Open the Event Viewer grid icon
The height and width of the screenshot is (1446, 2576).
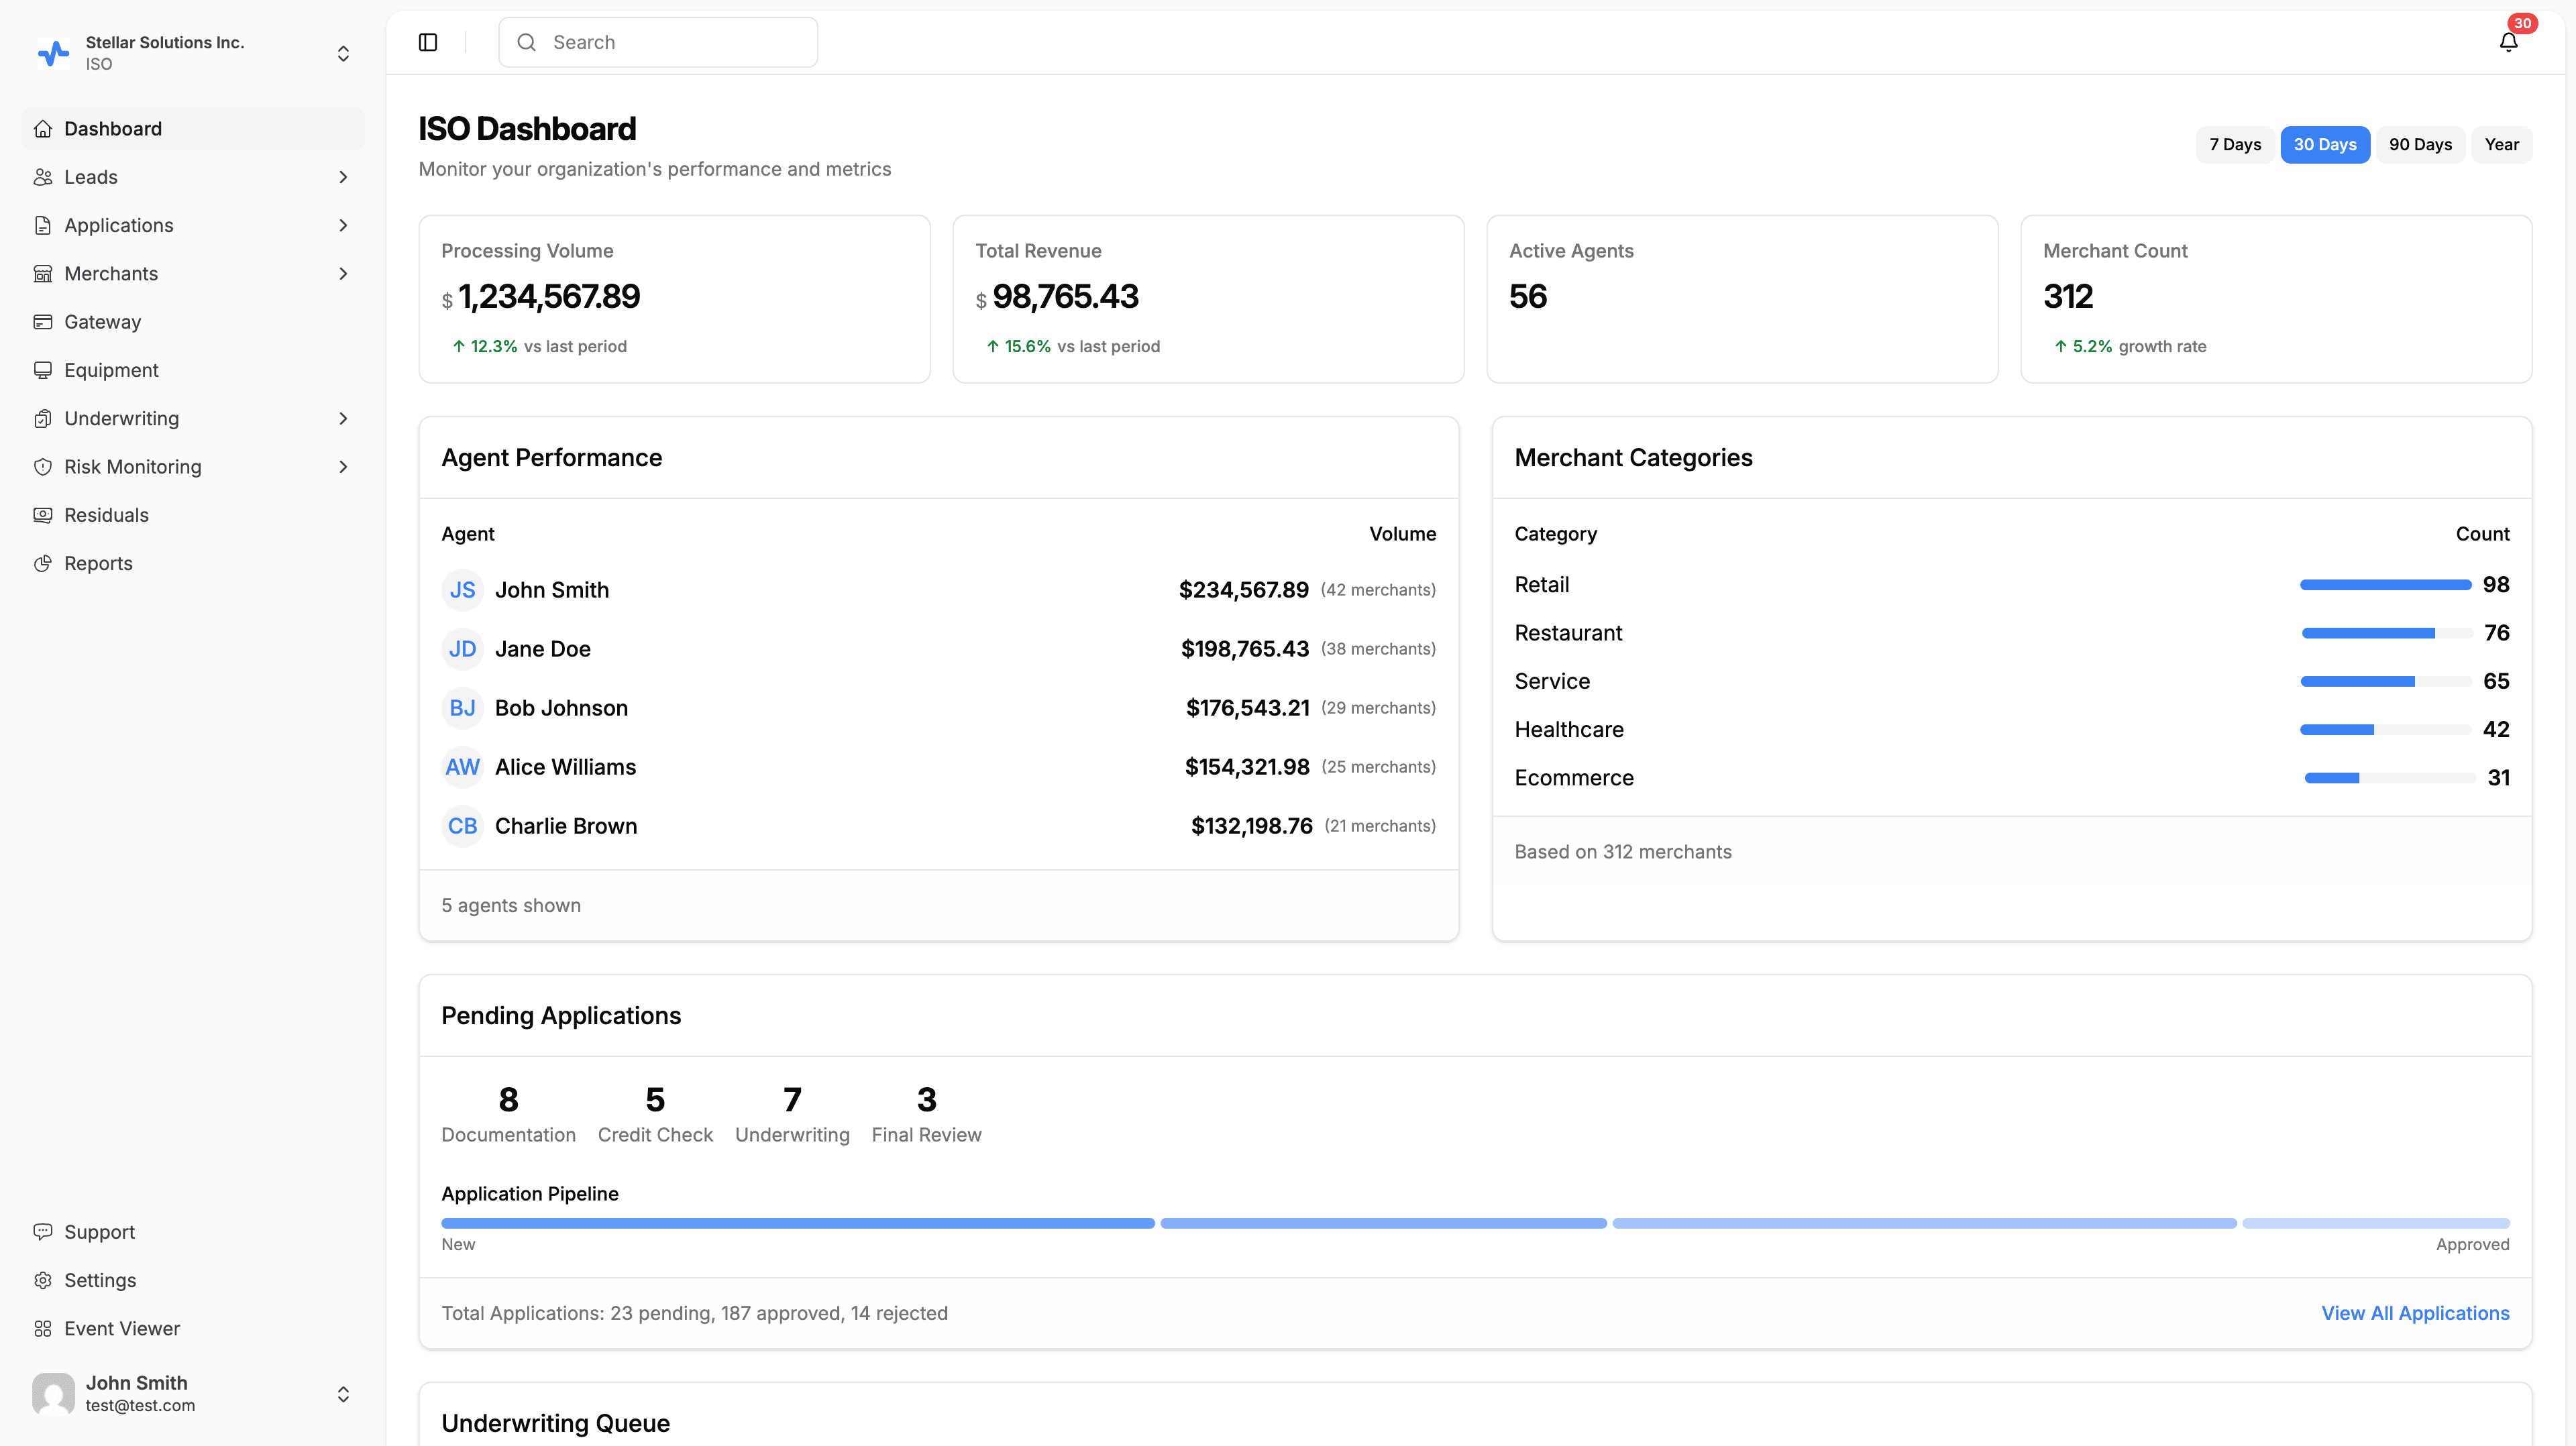42,1328
